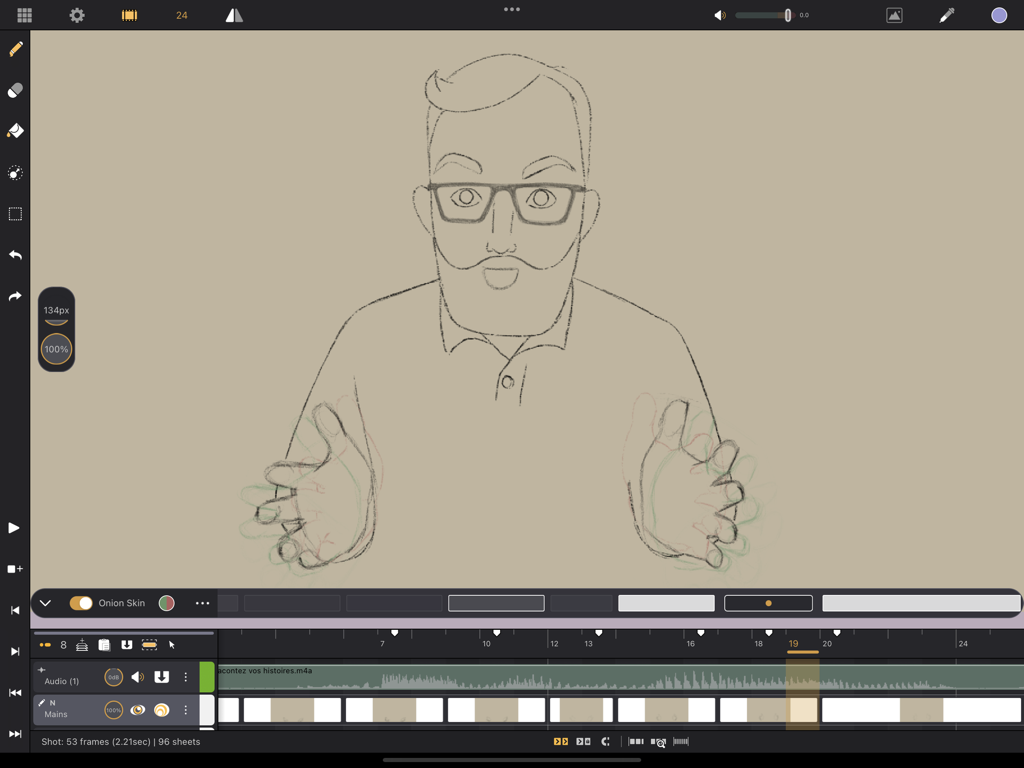1024x768 pixels.
Task: Collapse the Onion Skin panel chevron
Action: (x=44, y=603)
